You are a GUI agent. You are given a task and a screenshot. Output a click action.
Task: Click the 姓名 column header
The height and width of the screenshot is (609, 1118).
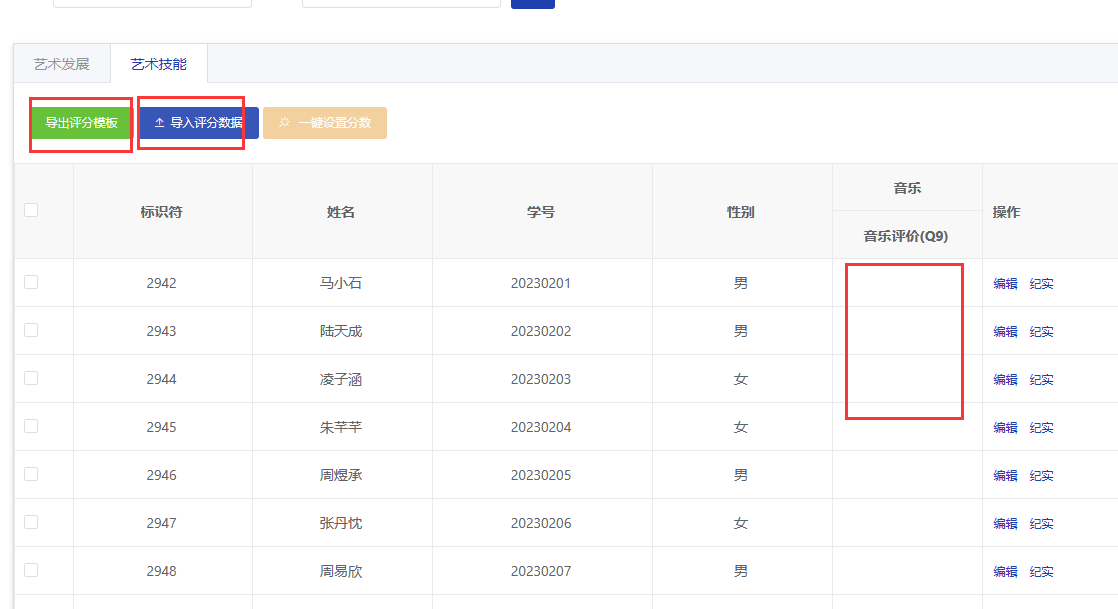pos(341,212)
